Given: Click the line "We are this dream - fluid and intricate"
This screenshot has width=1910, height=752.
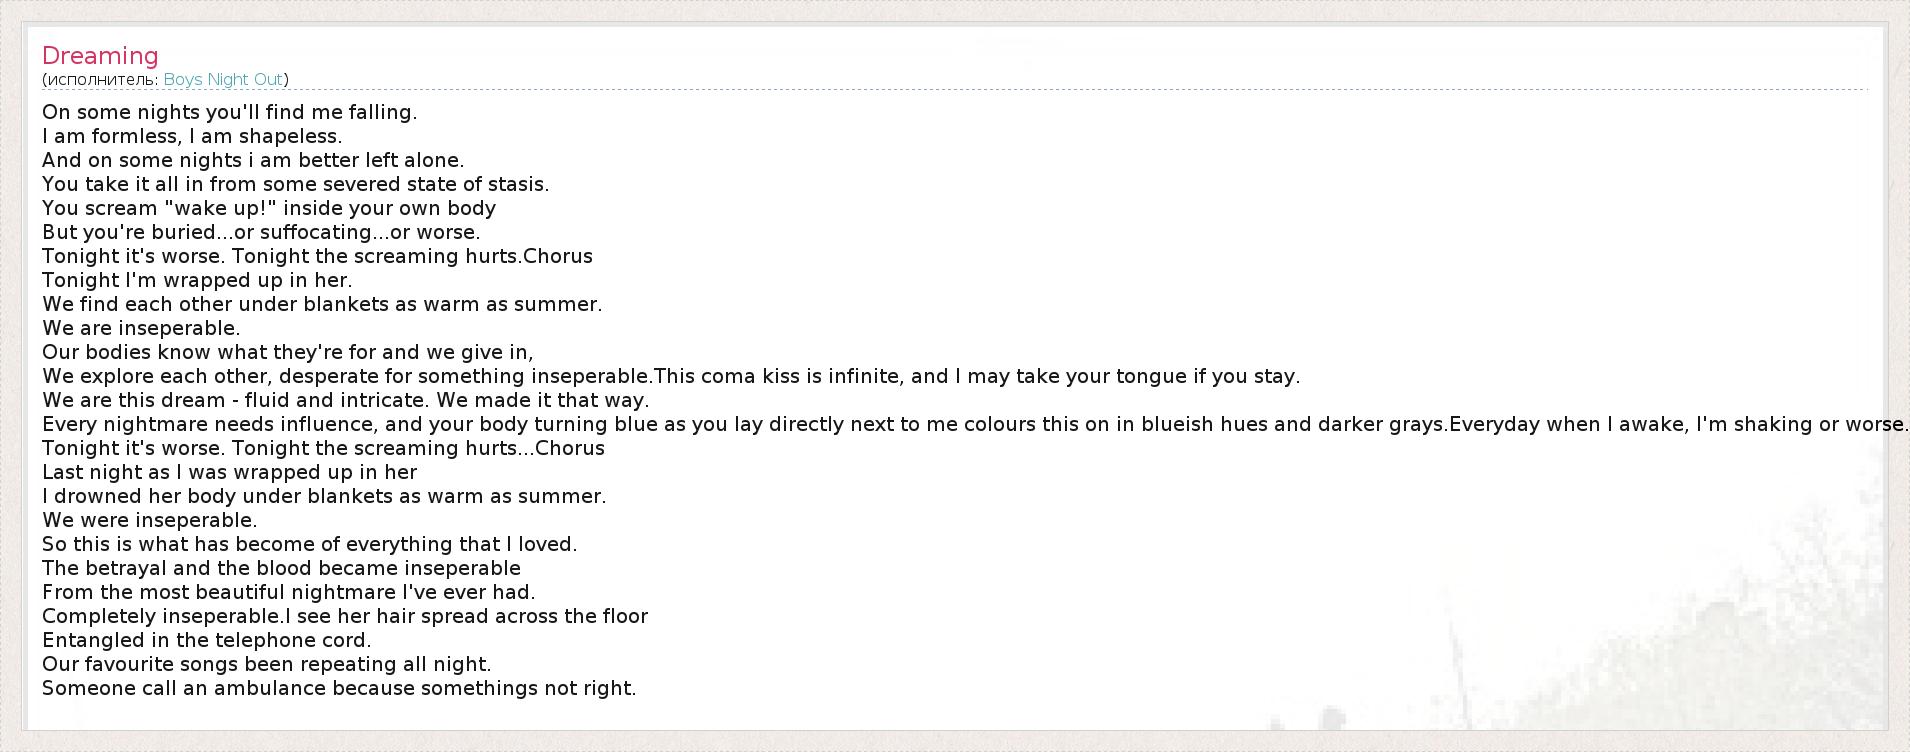Looking at the screenshot, I should 345,400.
